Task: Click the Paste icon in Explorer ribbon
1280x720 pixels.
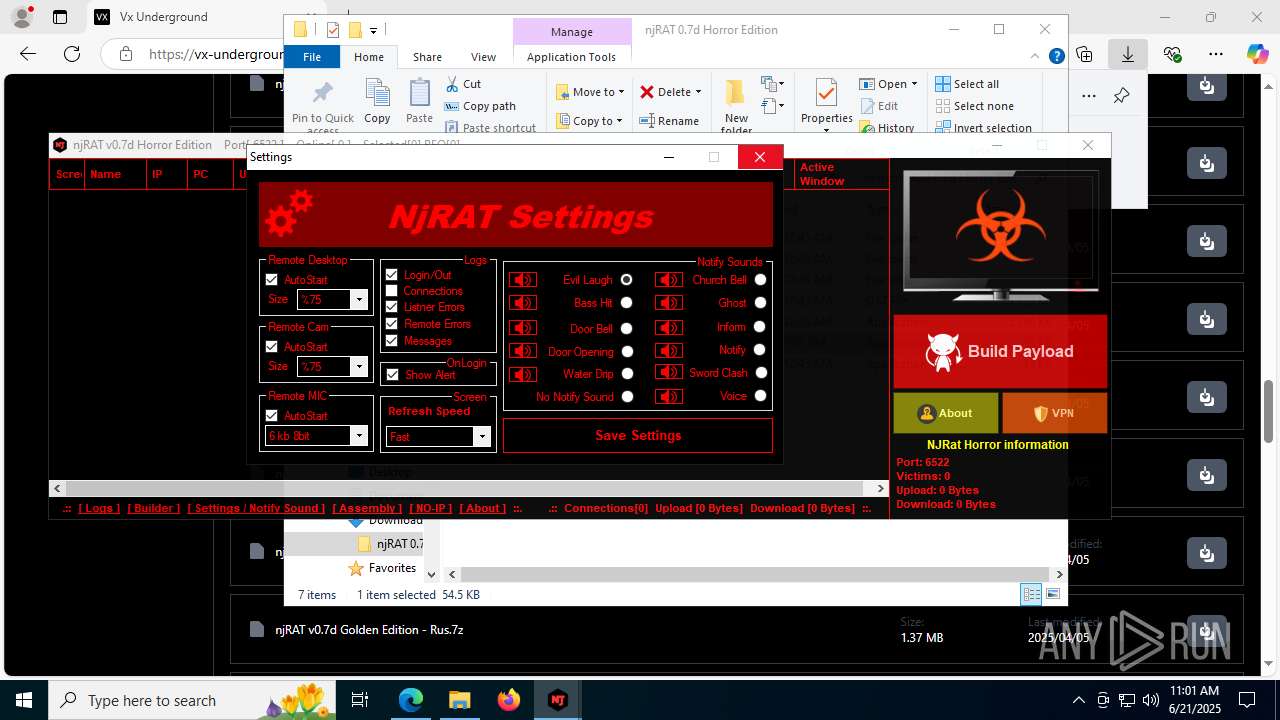Action: coord(419,101)
